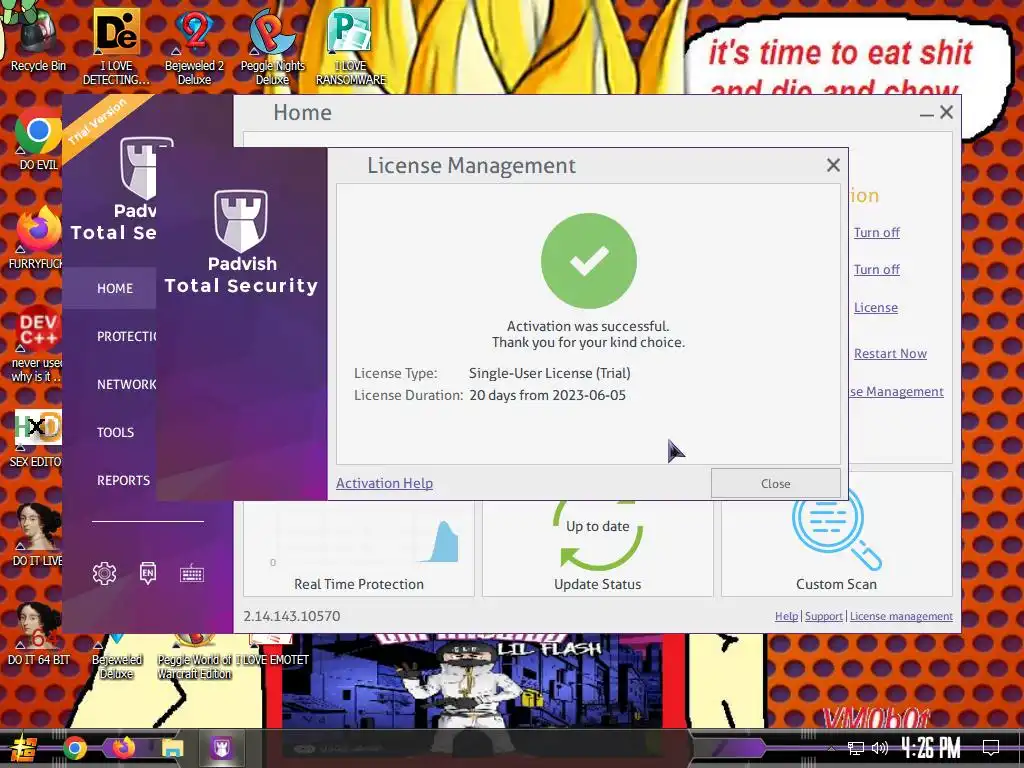
Task: Click the green activation success checkmark
Action: click(589, 261)
